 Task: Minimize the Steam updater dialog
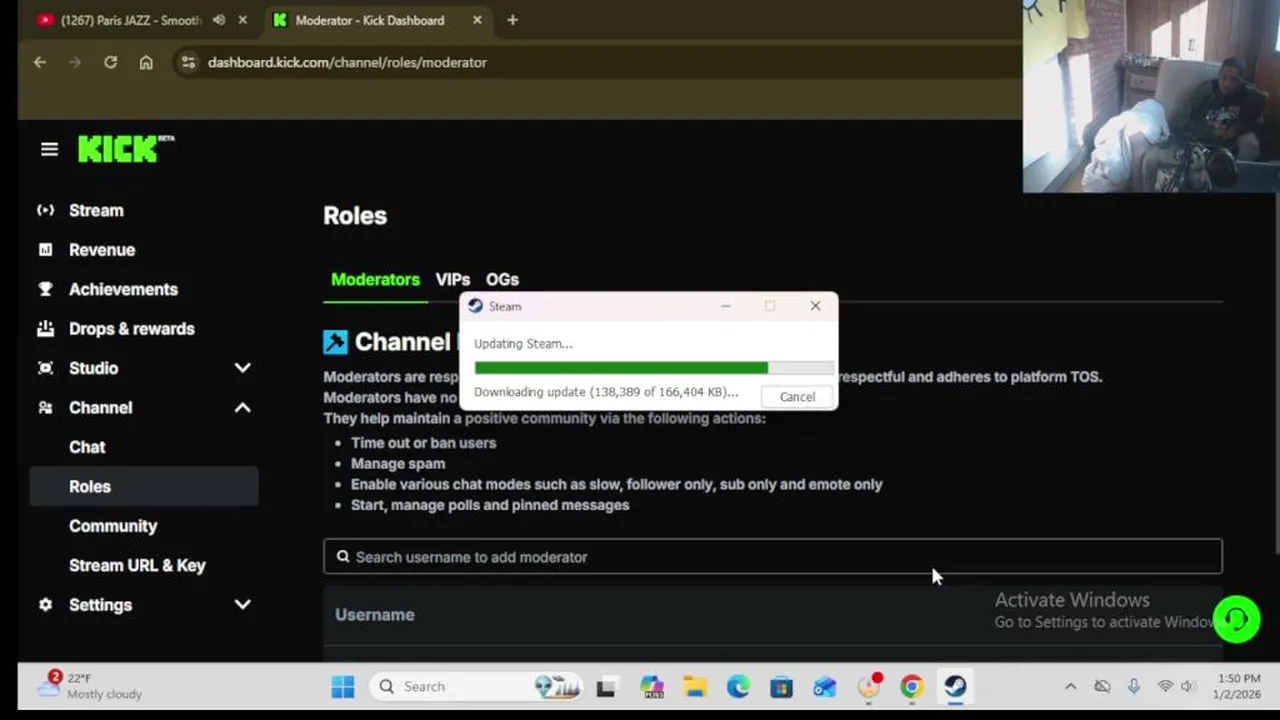point(726,306)
